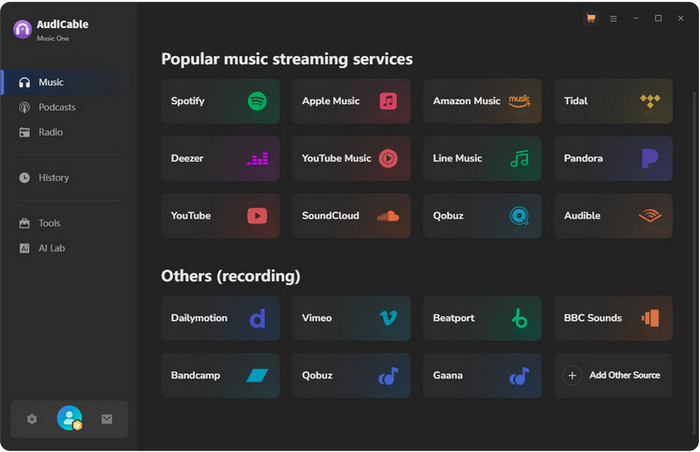Click the pink Apple Music note icon

(388, 101)
